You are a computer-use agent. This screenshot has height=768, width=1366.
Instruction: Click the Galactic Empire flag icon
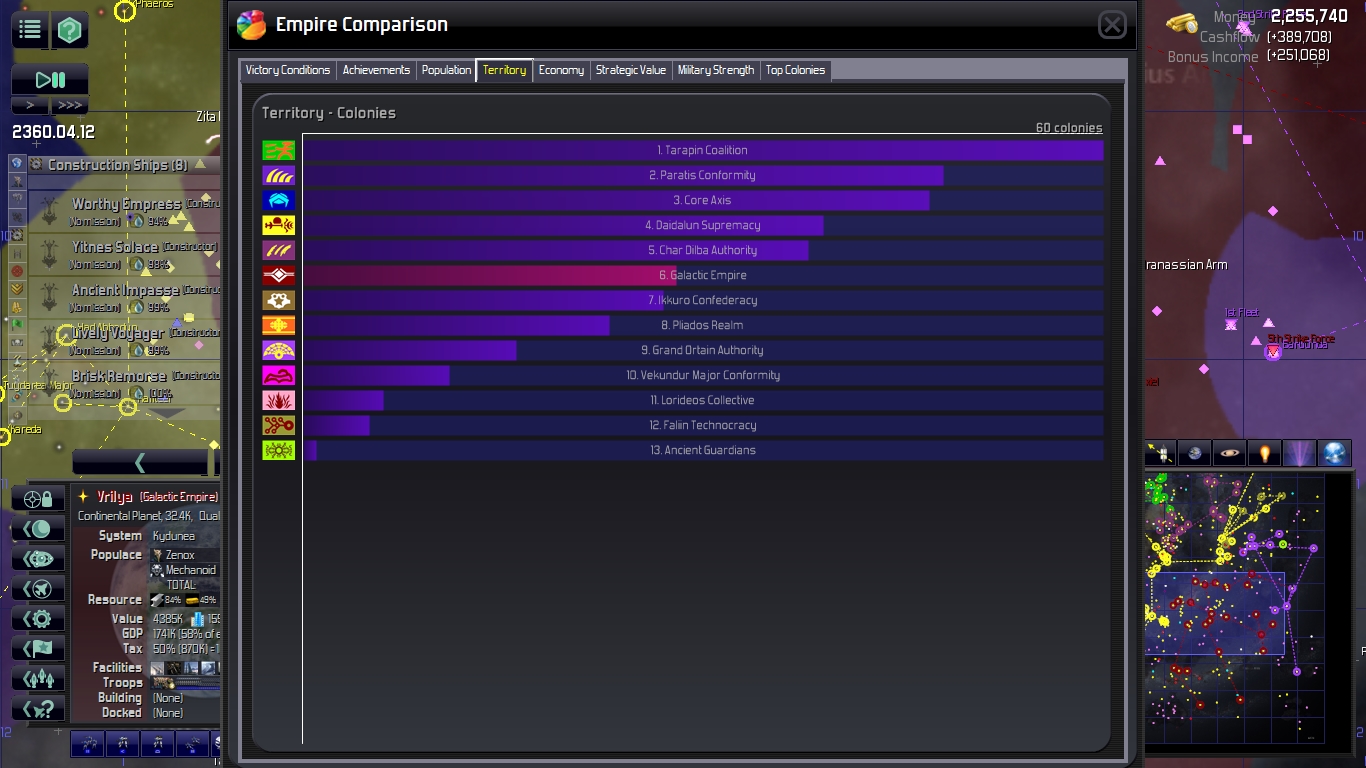point(279,275)
